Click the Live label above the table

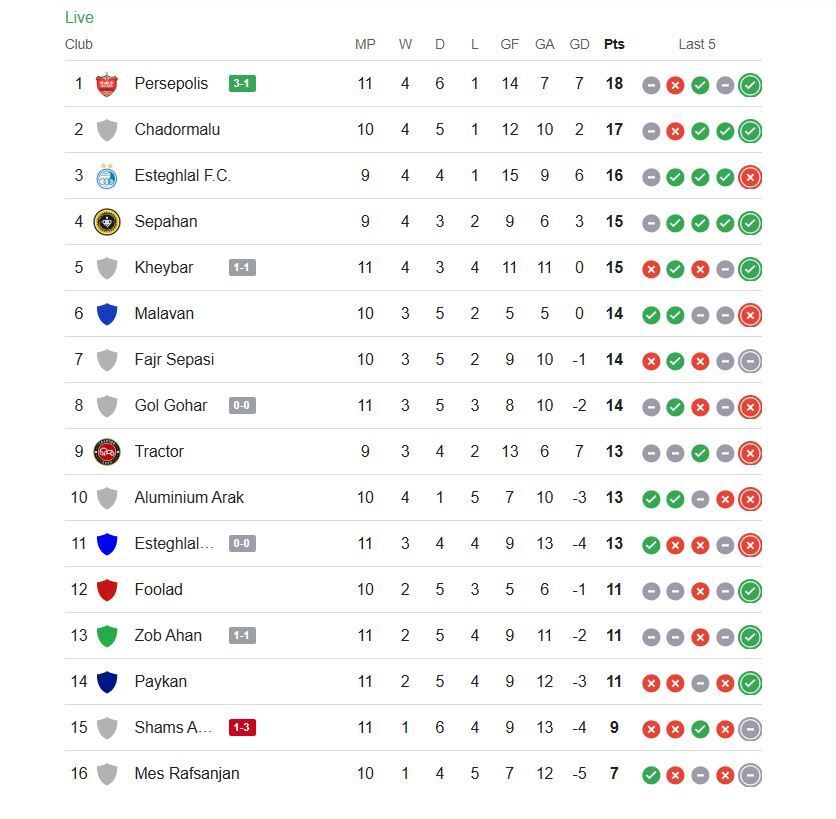click(77, 17)
